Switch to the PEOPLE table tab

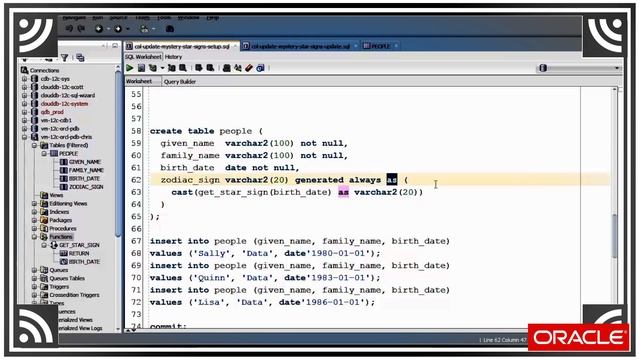(x=380, y=46)
